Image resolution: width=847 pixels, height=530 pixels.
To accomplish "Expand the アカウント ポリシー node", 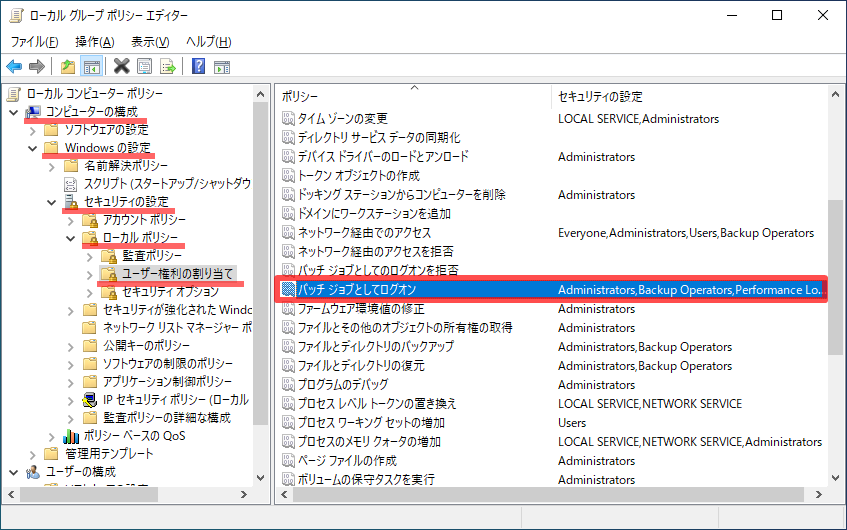I will (x=70, y=220).
